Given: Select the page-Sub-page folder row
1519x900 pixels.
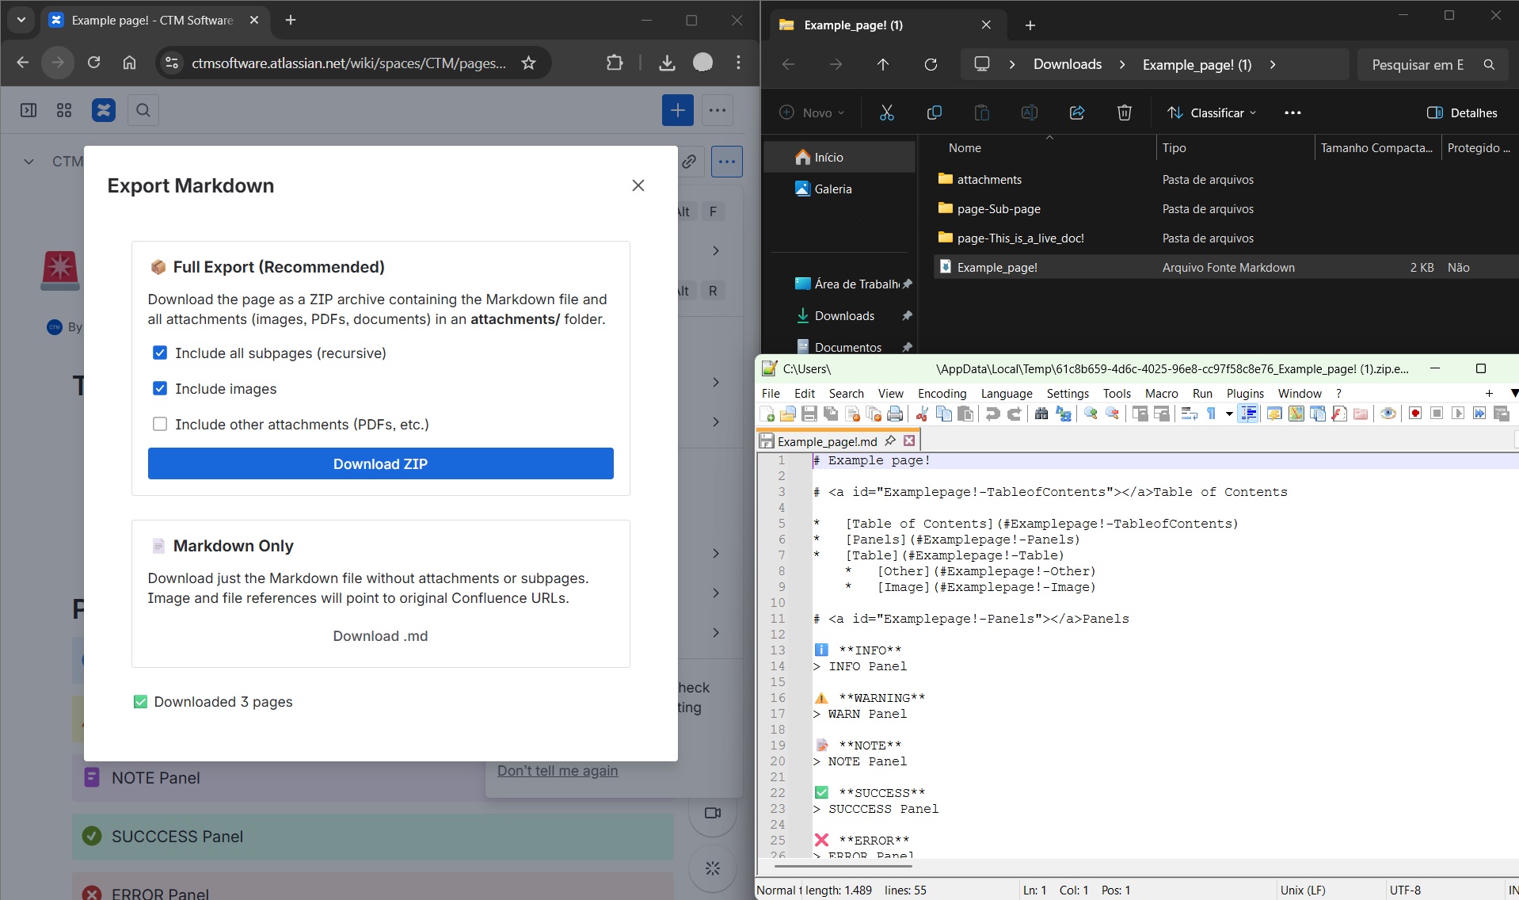Looking at the screenshot, I should coord(1225,209).
